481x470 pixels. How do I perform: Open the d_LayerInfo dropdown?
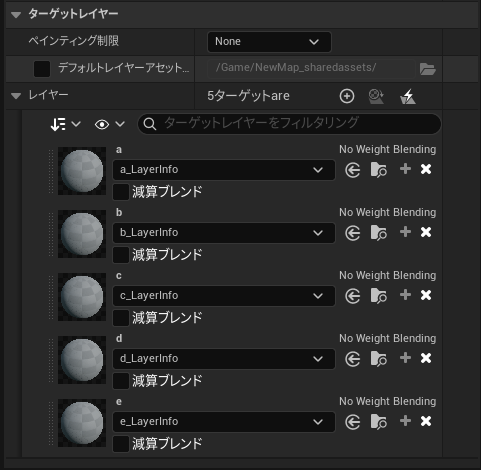pyautogui.click(x=224, y=359)
